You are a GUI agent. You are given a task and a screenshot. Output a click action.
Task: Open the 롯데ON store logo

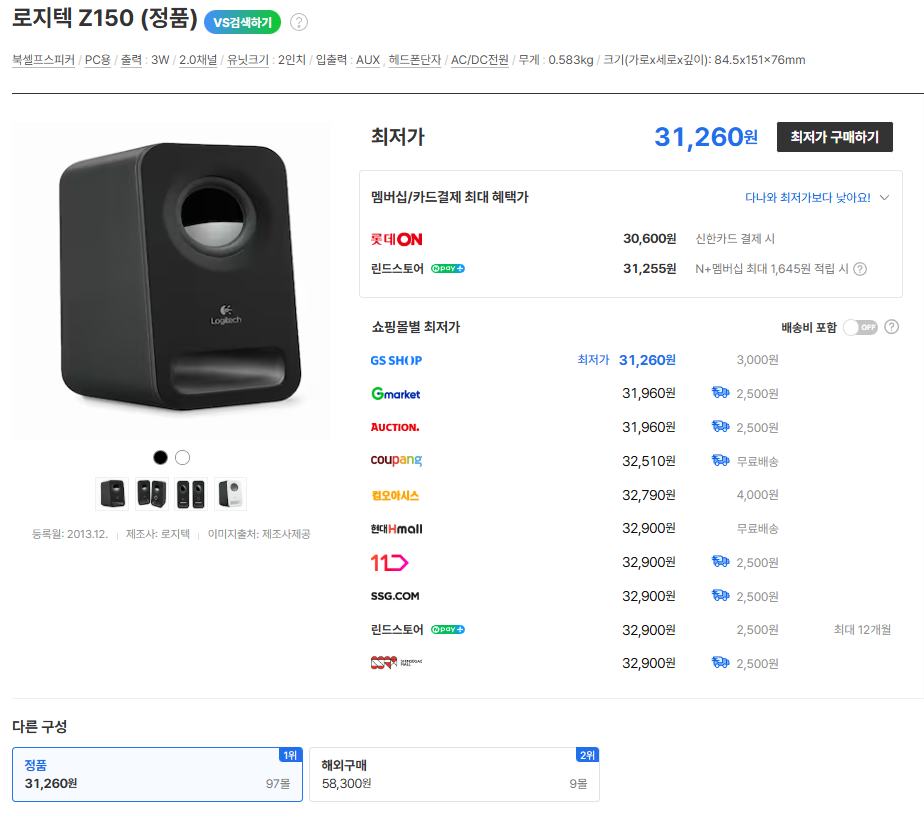click(x=397, y=239)
